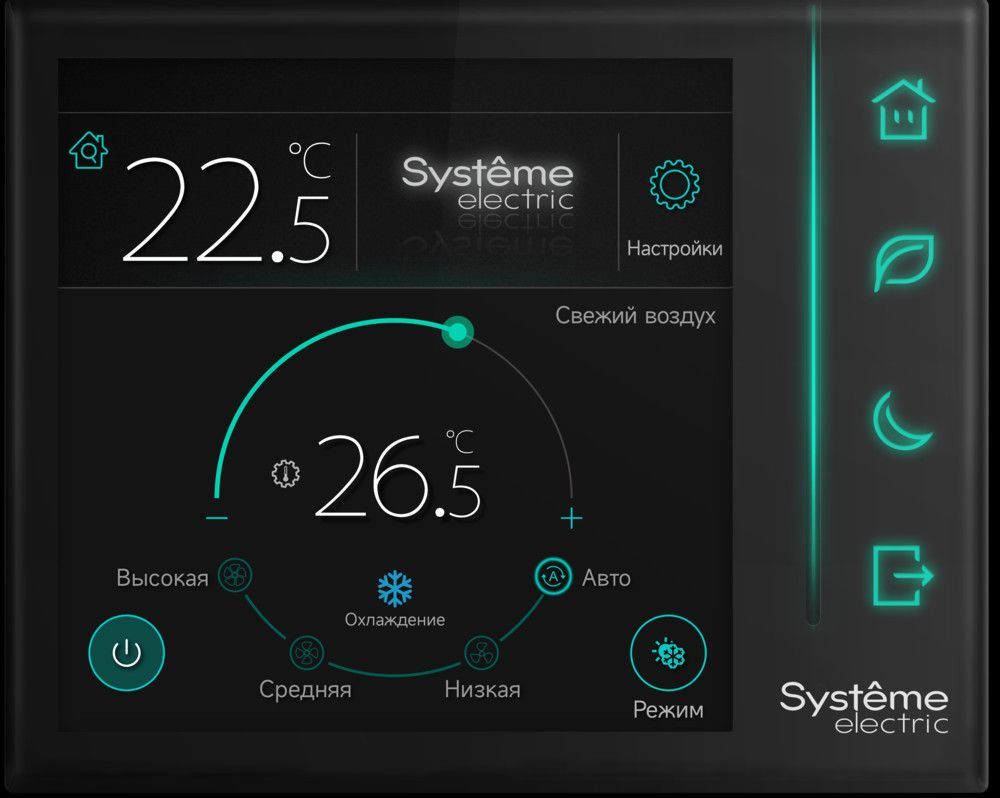Select Авто fan speed
This screenshot has height=798, width=1000.
point(551,577)
